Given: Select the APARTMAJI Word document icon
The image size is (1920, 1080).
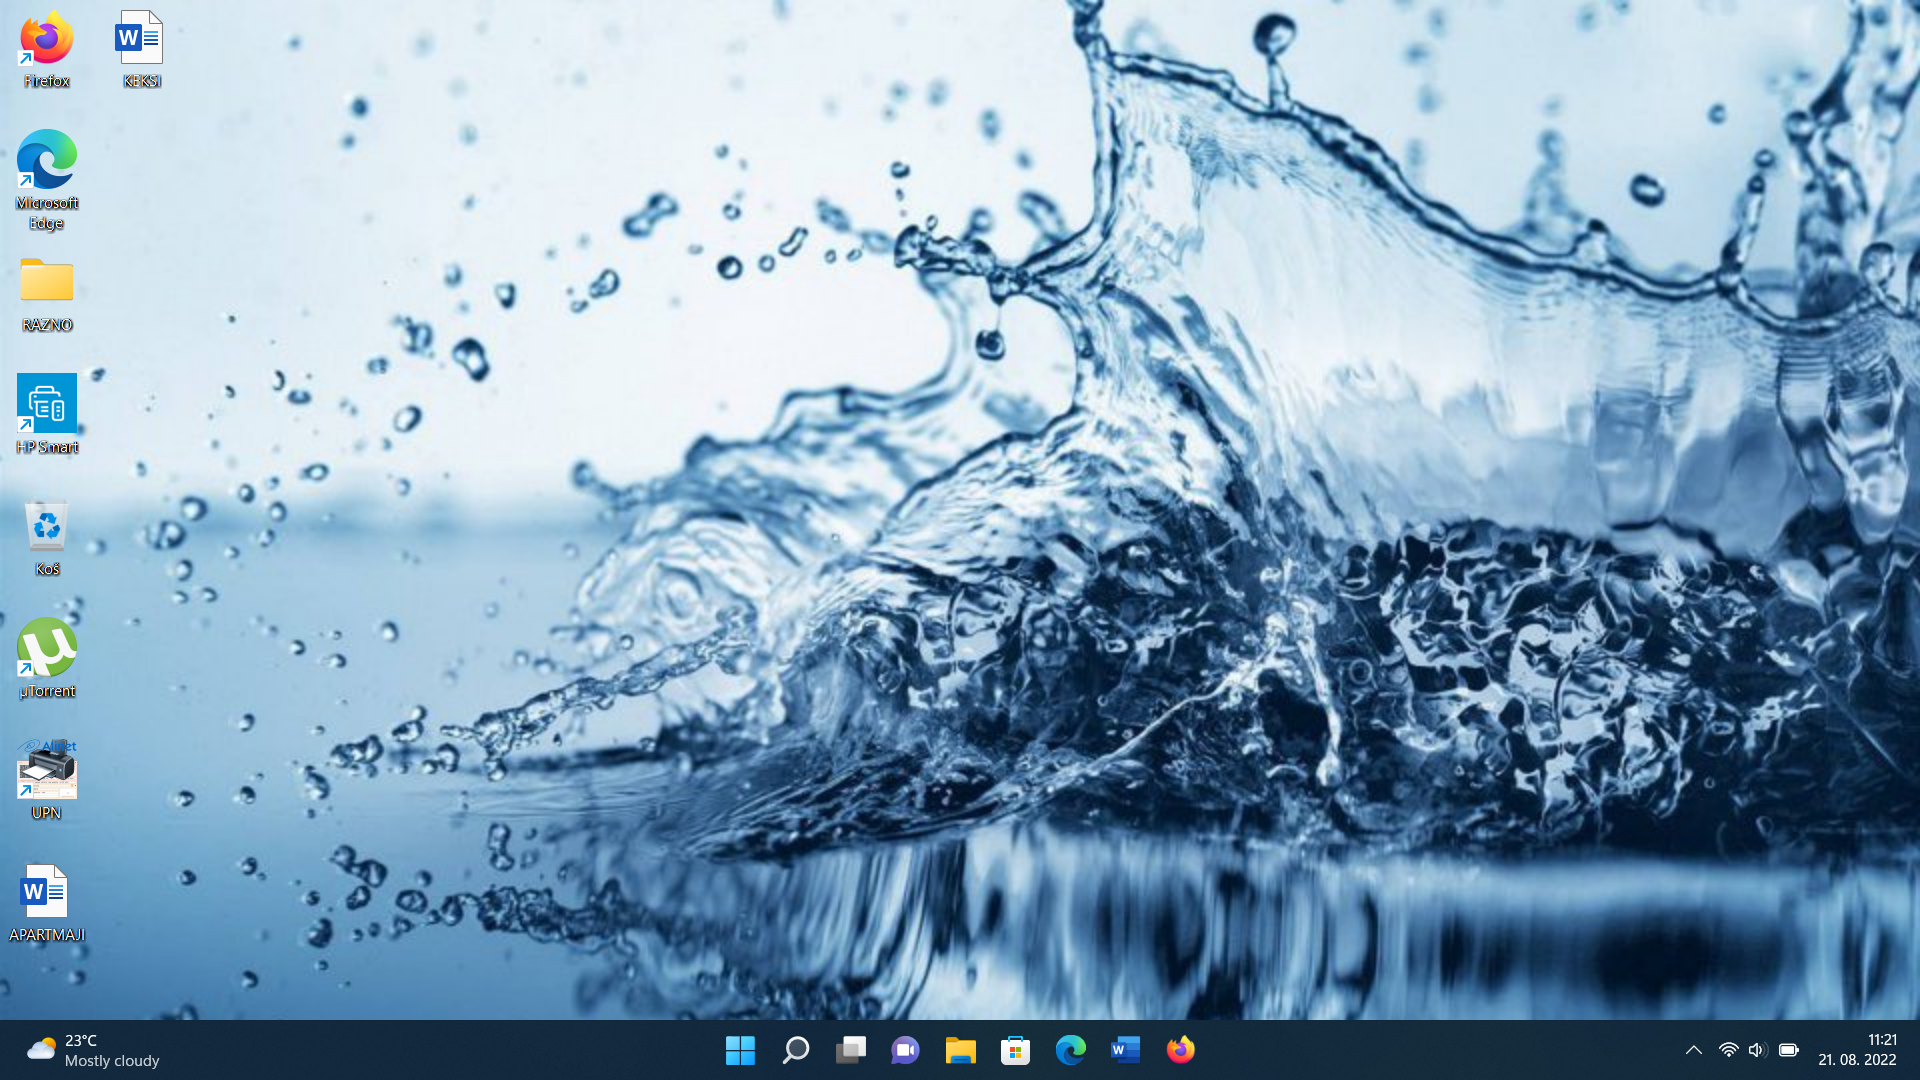Looking at the screenshot, I should [x=46, y=903].
